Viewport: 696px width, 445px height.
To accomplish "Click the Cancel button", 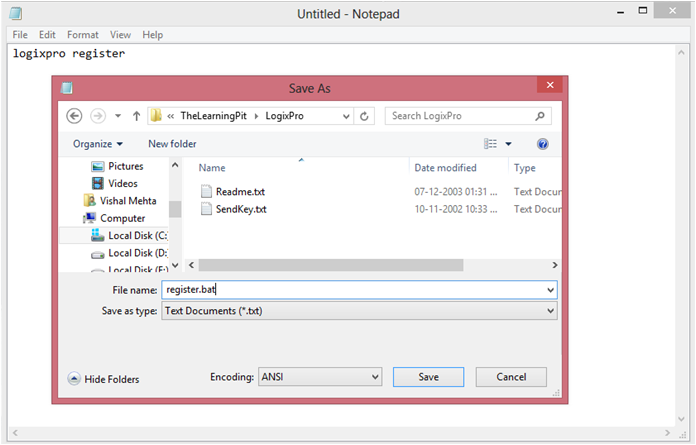I will click(511, 377).
